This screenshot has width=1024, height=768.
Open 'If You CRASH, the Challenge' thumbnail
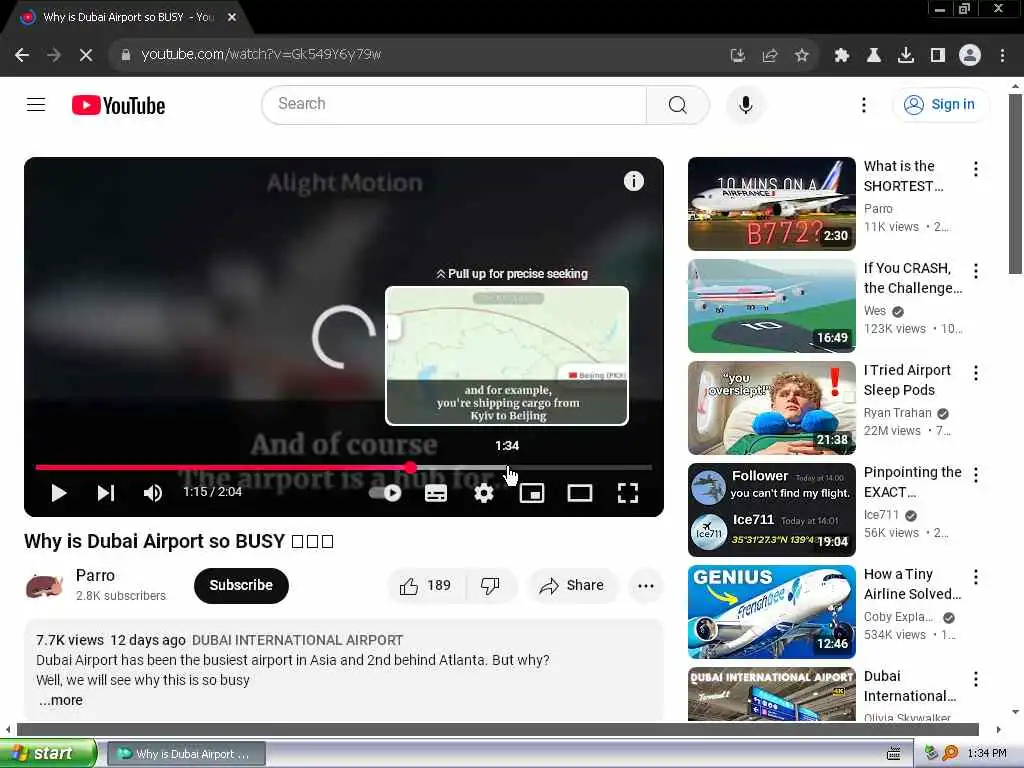click(771, 306)
